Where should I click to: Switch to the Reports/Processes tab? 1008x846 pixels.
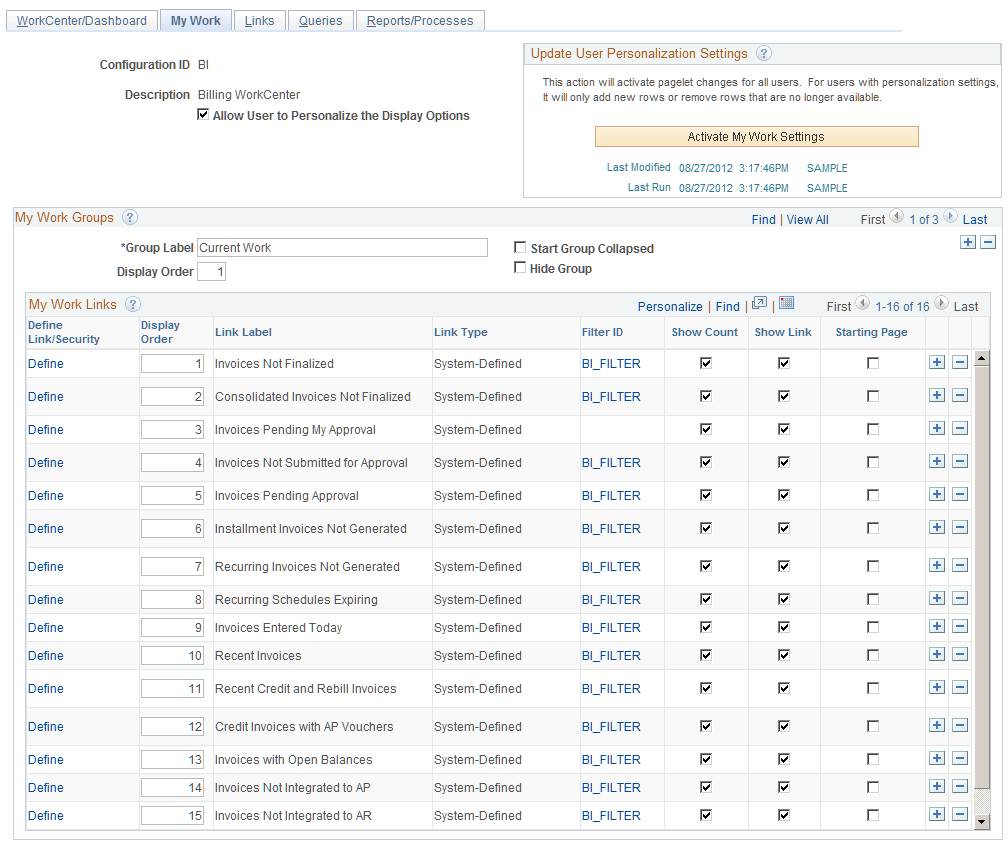pyautogui.click(x=420, y=21)
